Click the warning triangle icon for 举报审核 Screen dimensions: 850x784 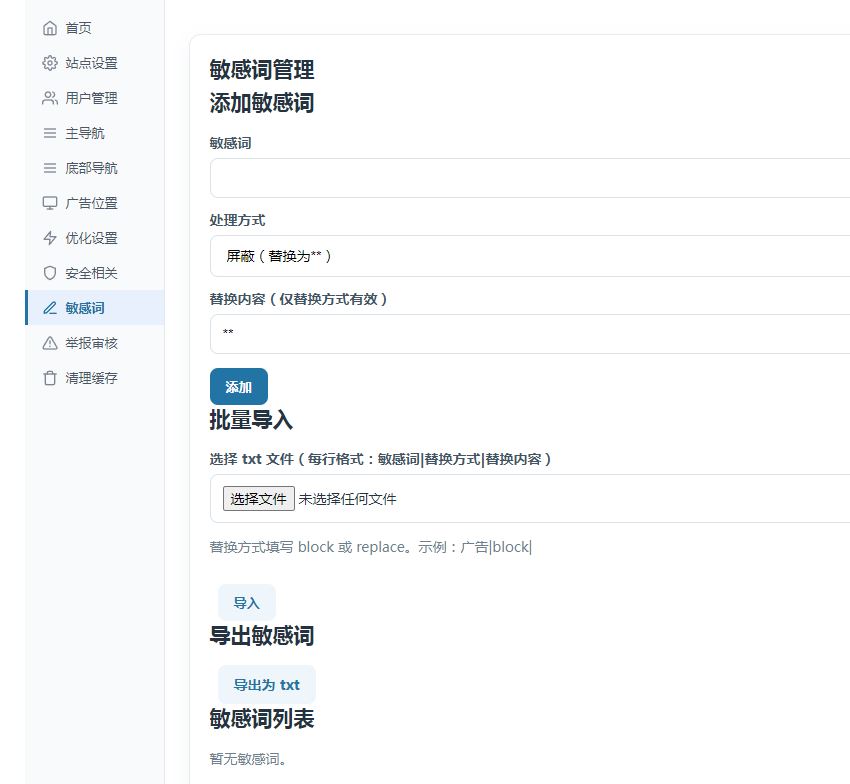point(50,343)
